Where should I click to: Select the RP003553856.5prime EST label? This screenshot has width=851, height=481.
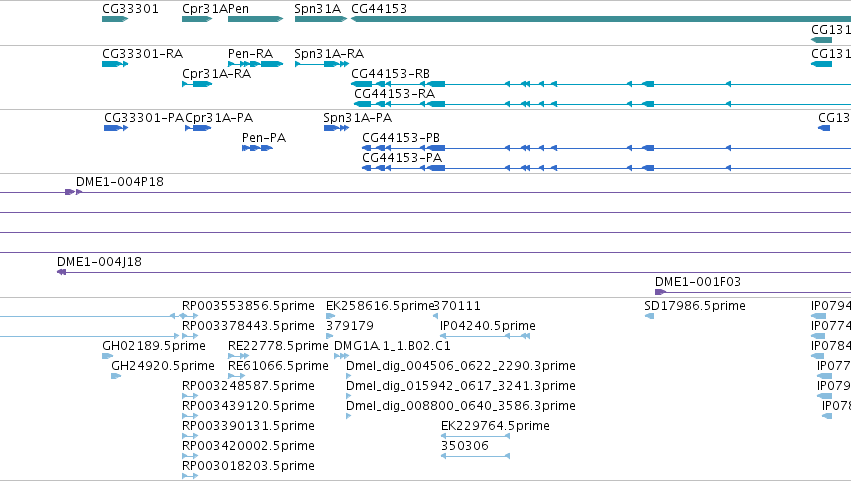(248, 306)
